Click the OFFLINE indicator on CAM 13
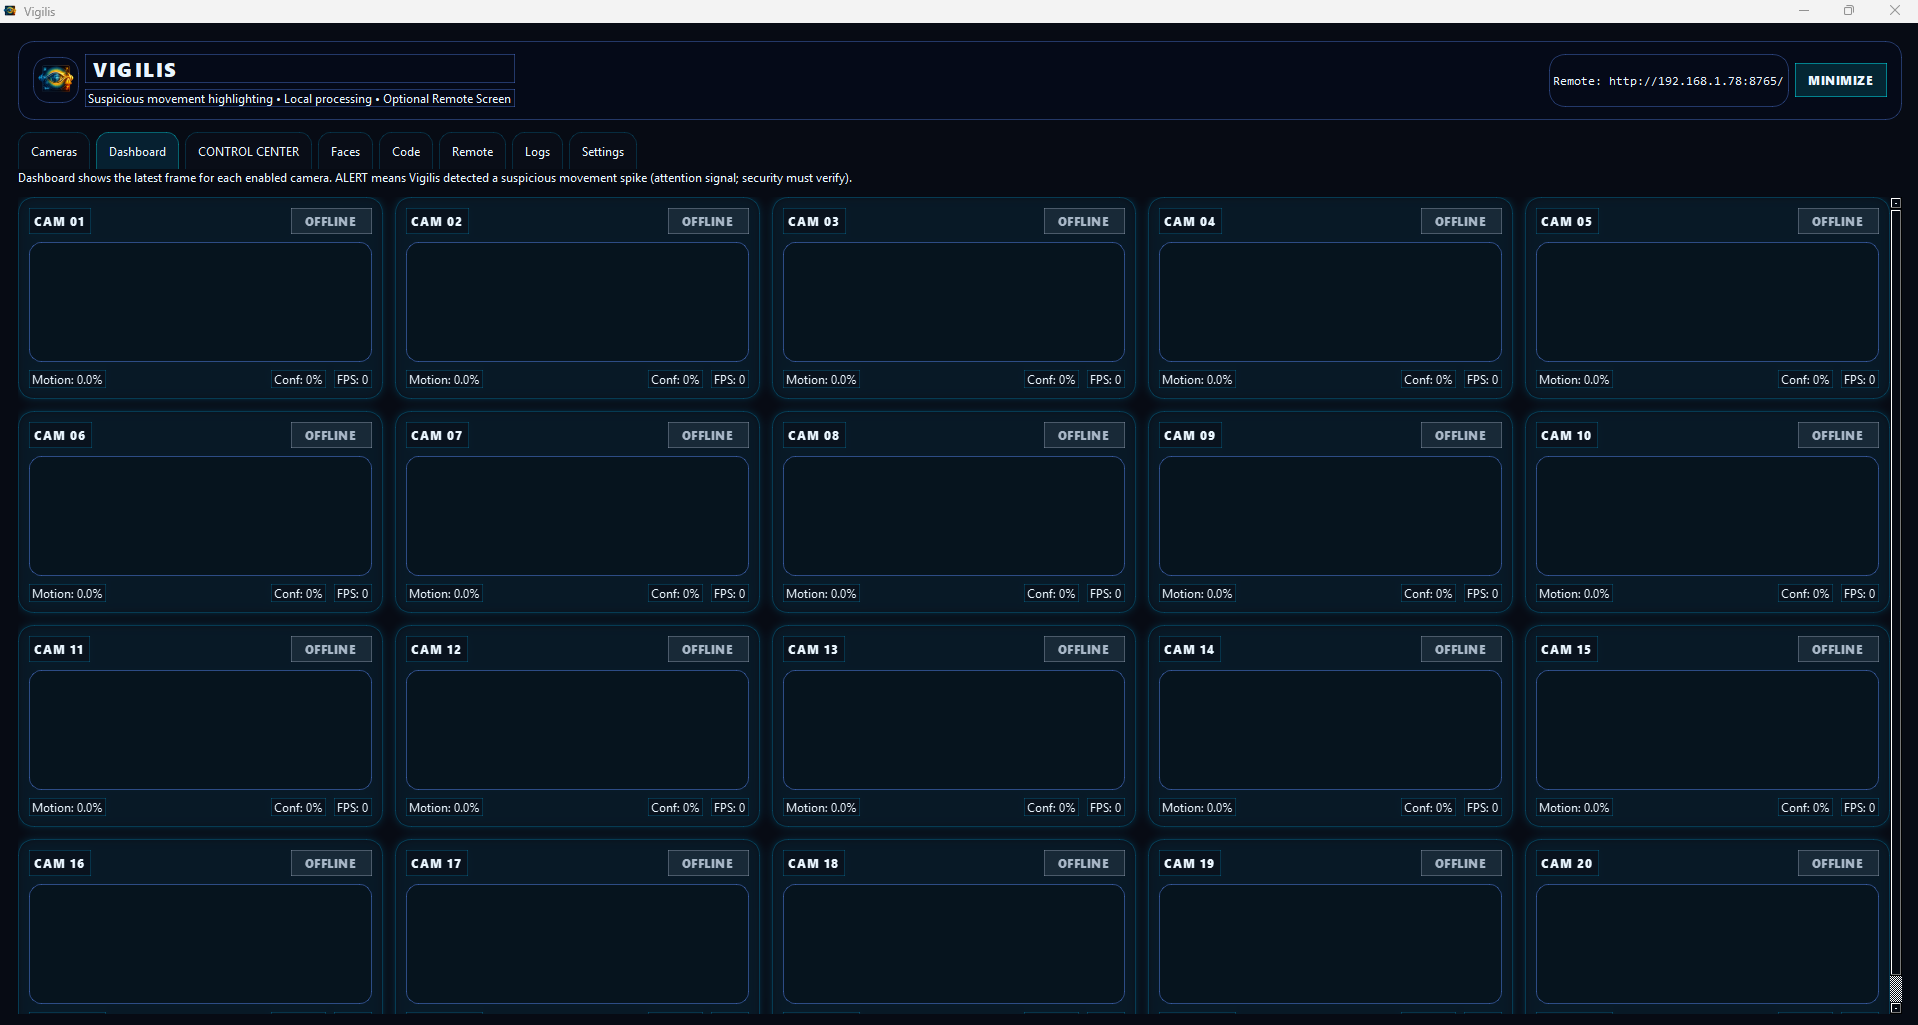This screenshot has width=1918, height=1025. 1083,648
